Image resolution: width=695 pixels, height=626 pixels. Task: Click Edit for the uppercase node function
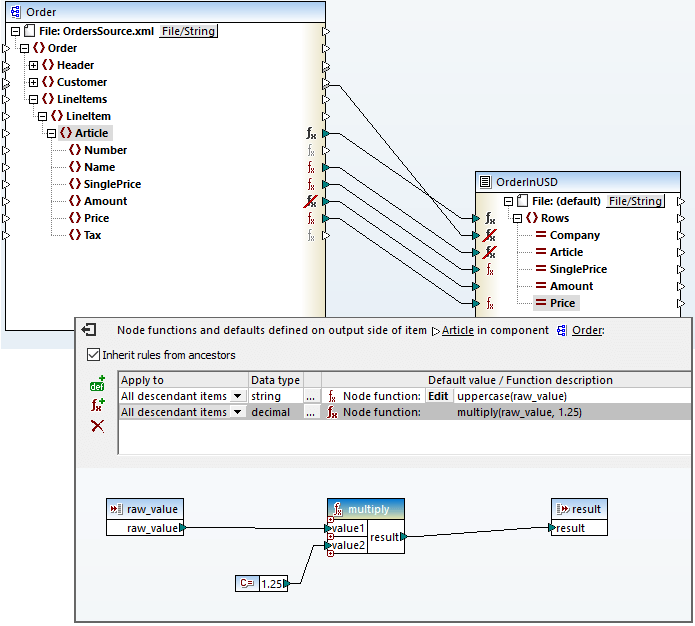click(438, 396)
